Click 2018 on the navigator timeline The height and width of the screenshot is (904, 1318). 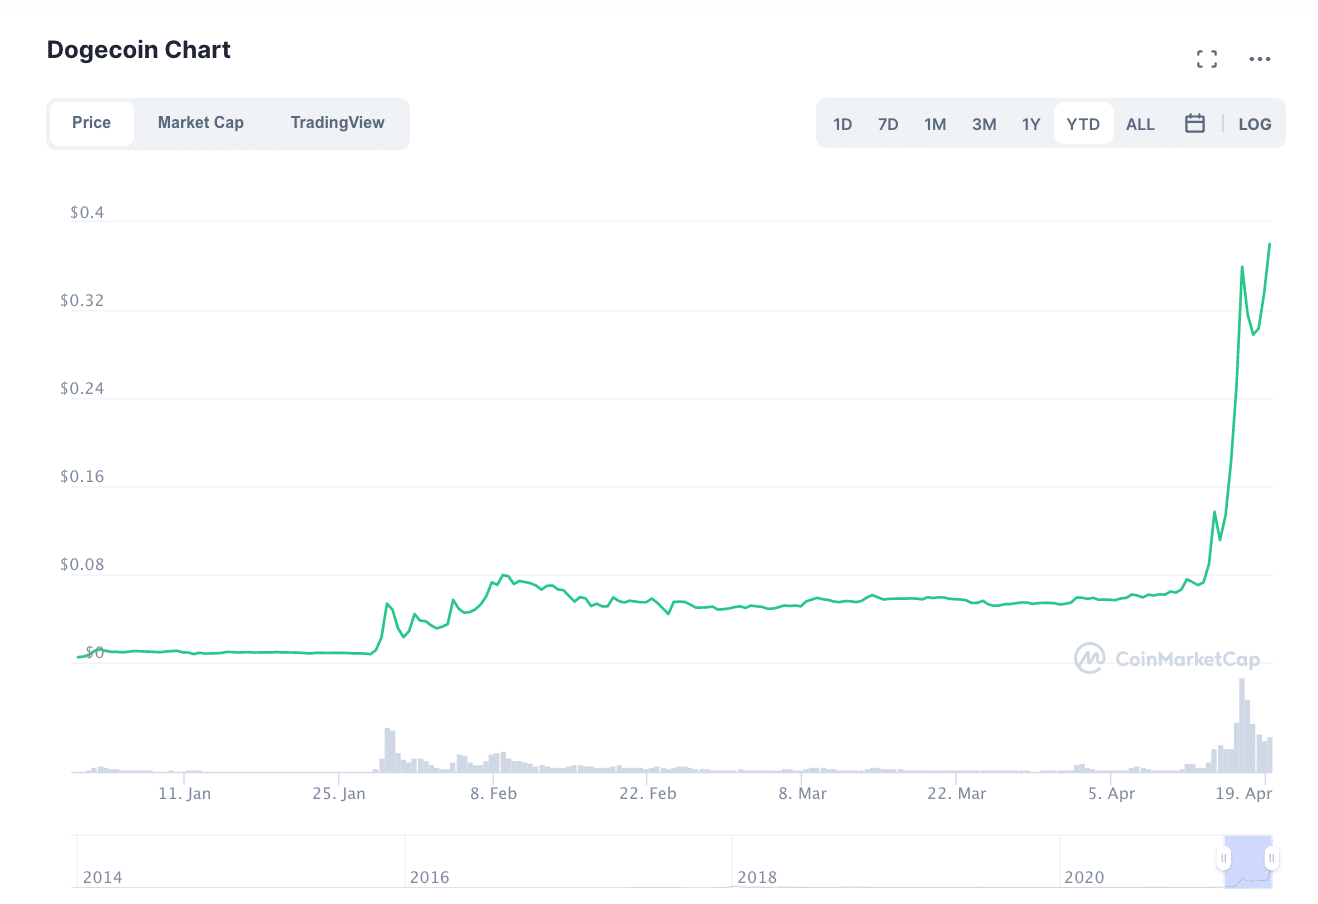[x=757, y=877]
